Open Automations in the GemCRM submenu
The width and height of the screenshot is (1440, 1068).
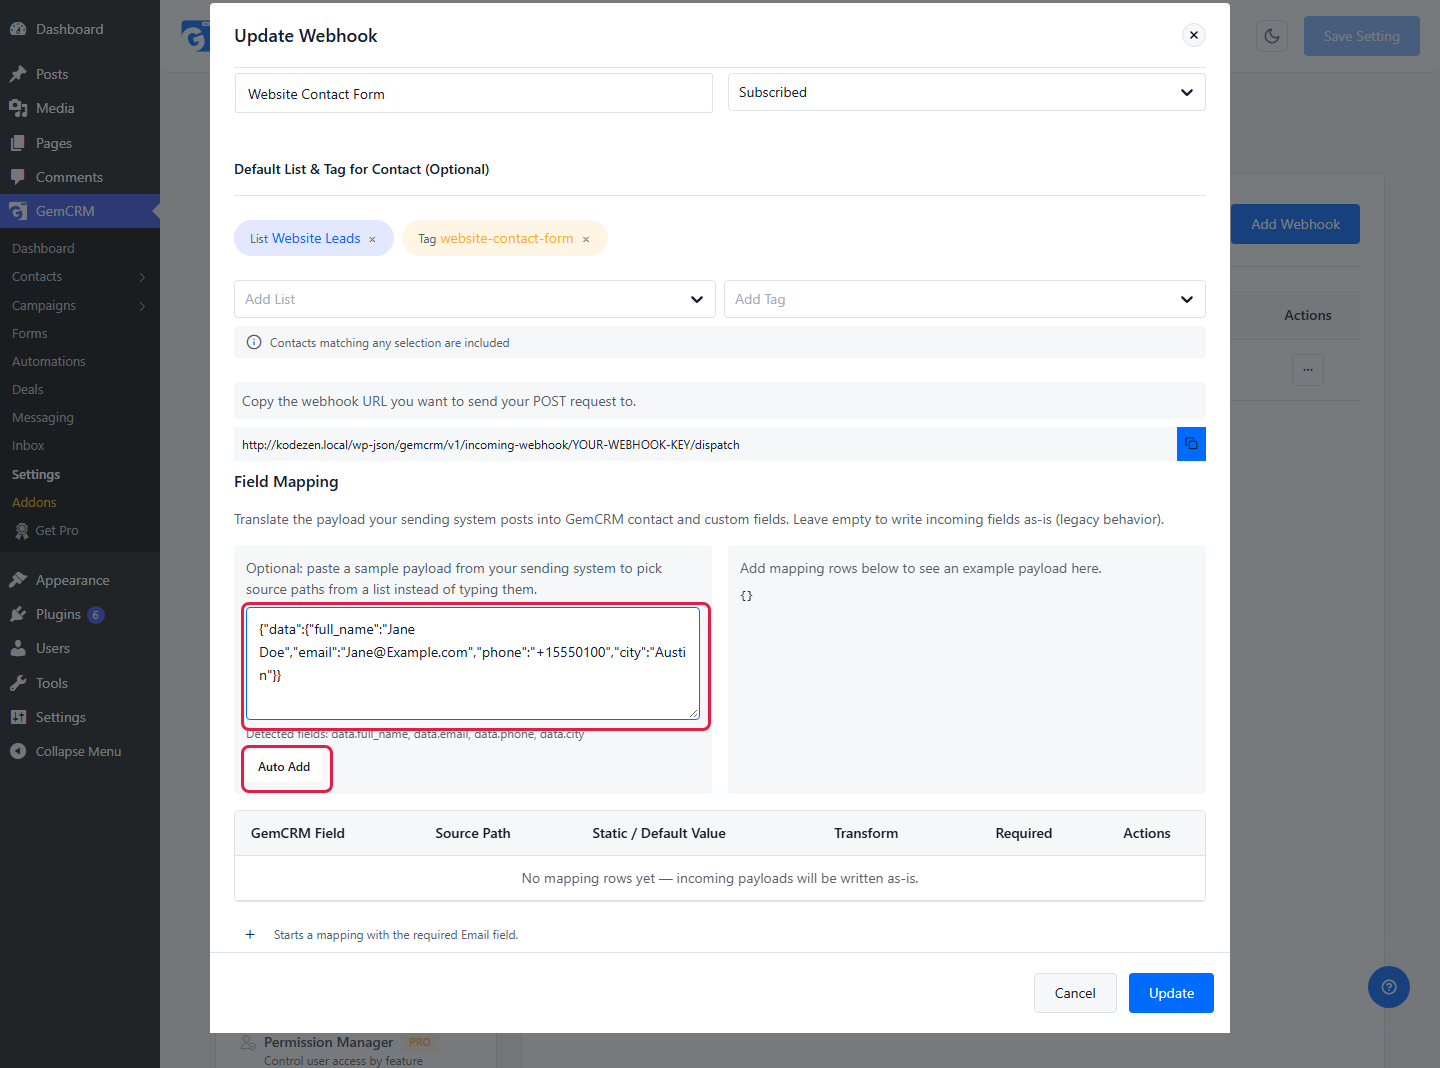pyautogui.click(x=49, y=362)
